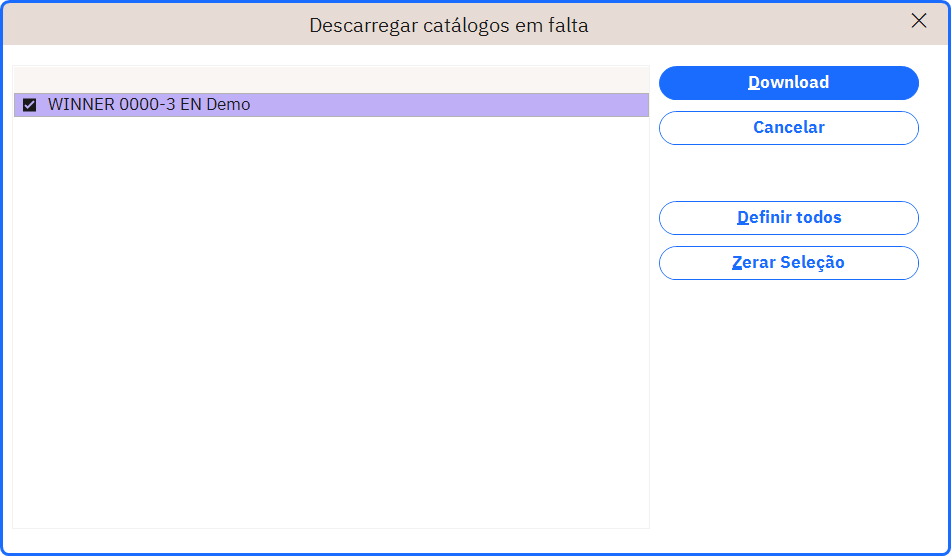The height and width of the screenshot is (556, 951).
Task: Highlight the purple WINNER 0000-3 EN Demo entry
Action: (331, 105)
